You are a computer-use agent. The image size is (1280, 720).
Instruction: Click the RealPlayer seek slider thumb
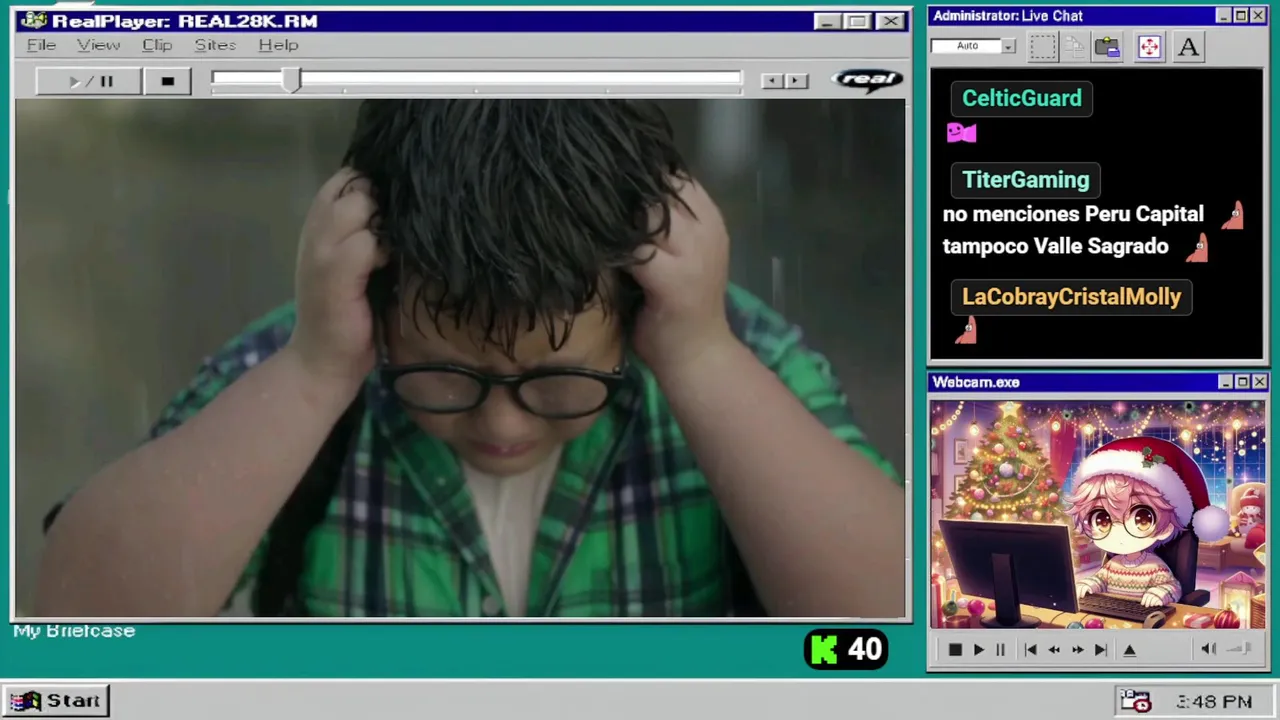(x=290, y=81)
